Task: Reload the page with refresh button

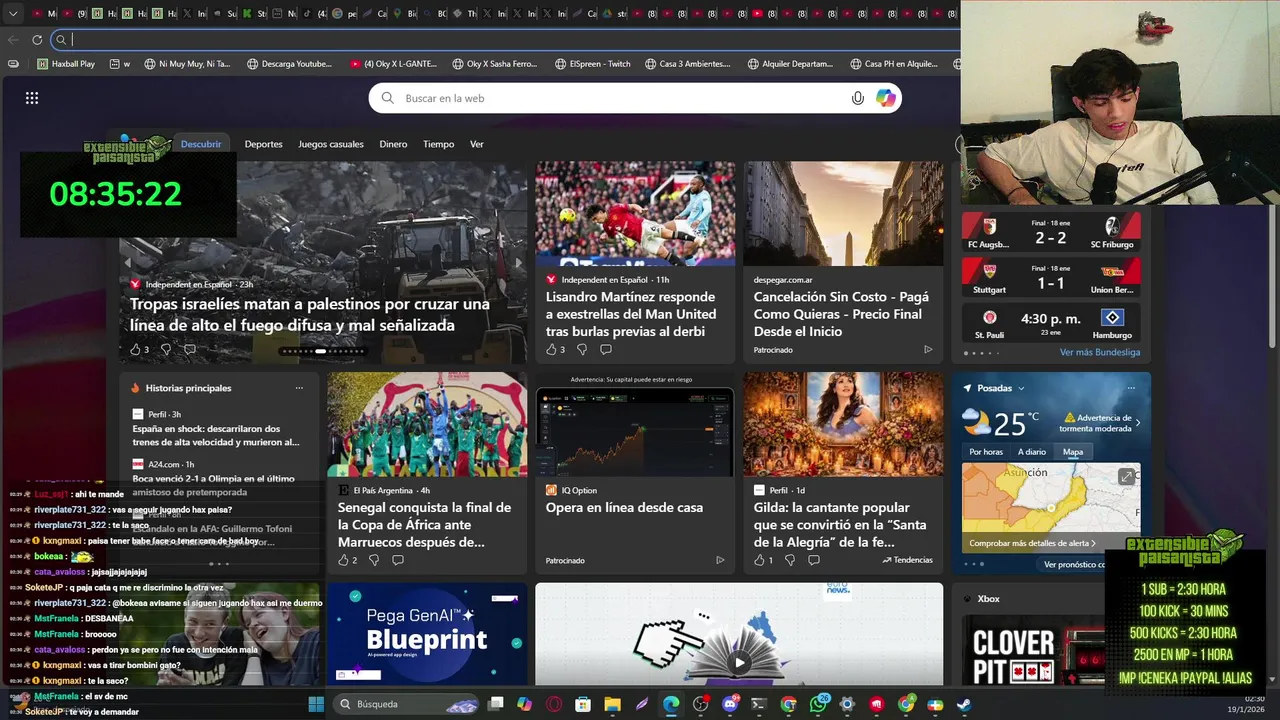Action: (x=37, y=40)
